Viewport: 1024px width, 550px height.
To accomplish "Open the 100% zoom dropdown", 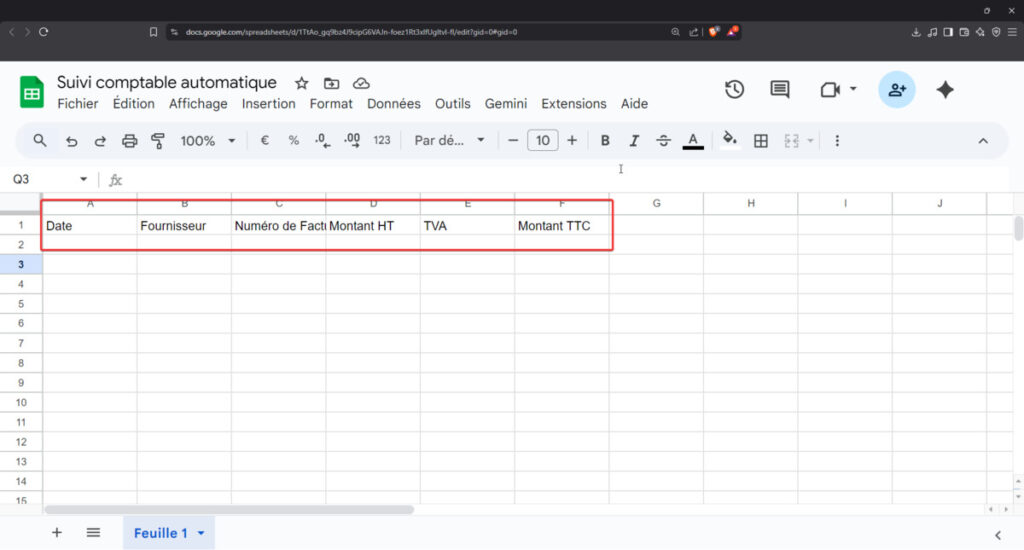I will pyautogui.click(x=208, y=140).
